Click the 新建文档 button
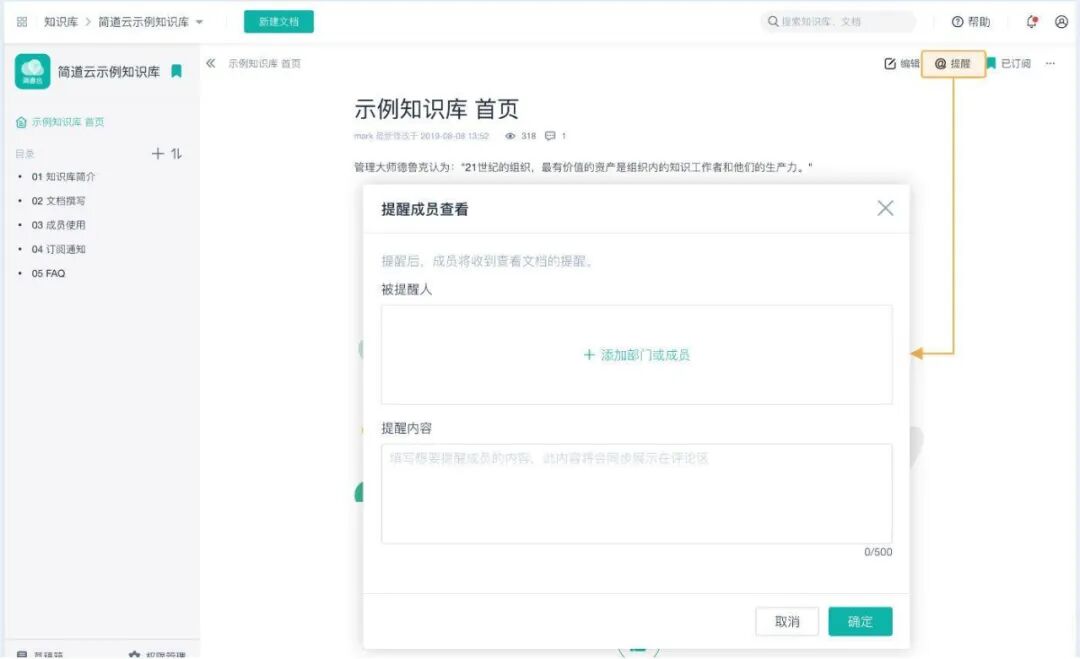1080x659 pixels. pos(278,21)
